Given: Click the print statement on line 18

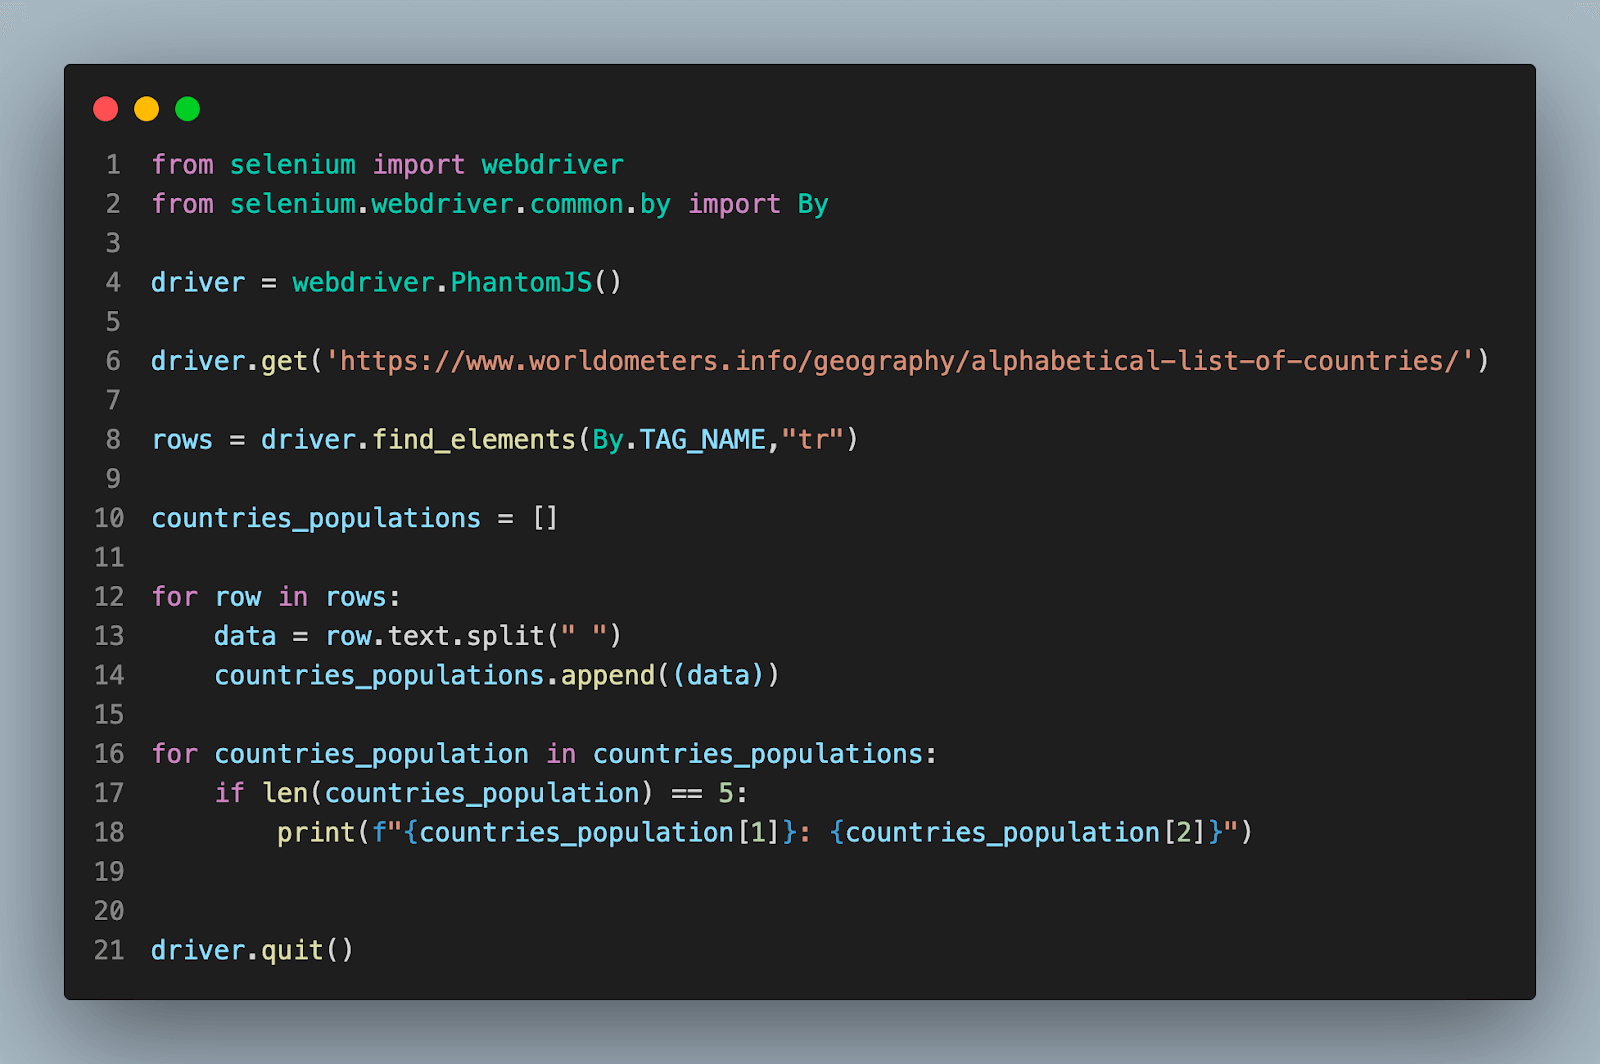Looking at the screenshot, I should click(316, 831).
